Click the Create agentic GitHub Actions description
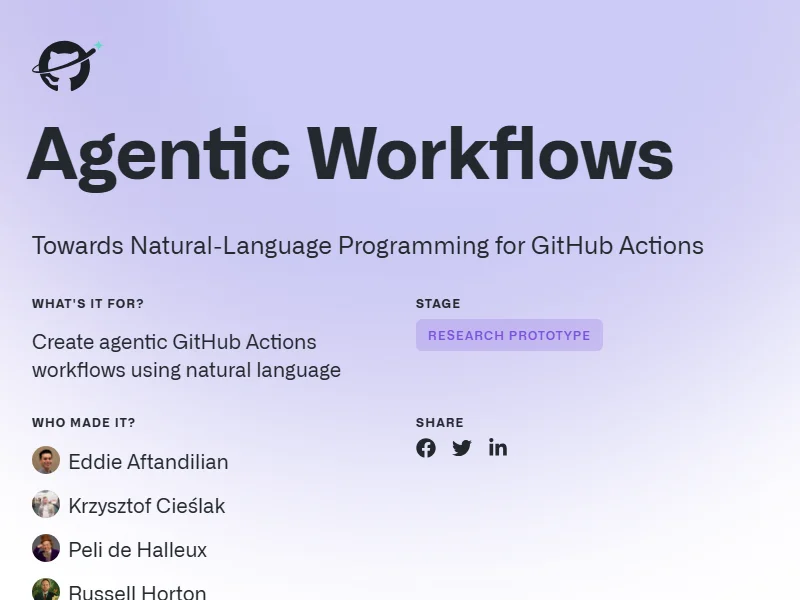 click(186, 356)
